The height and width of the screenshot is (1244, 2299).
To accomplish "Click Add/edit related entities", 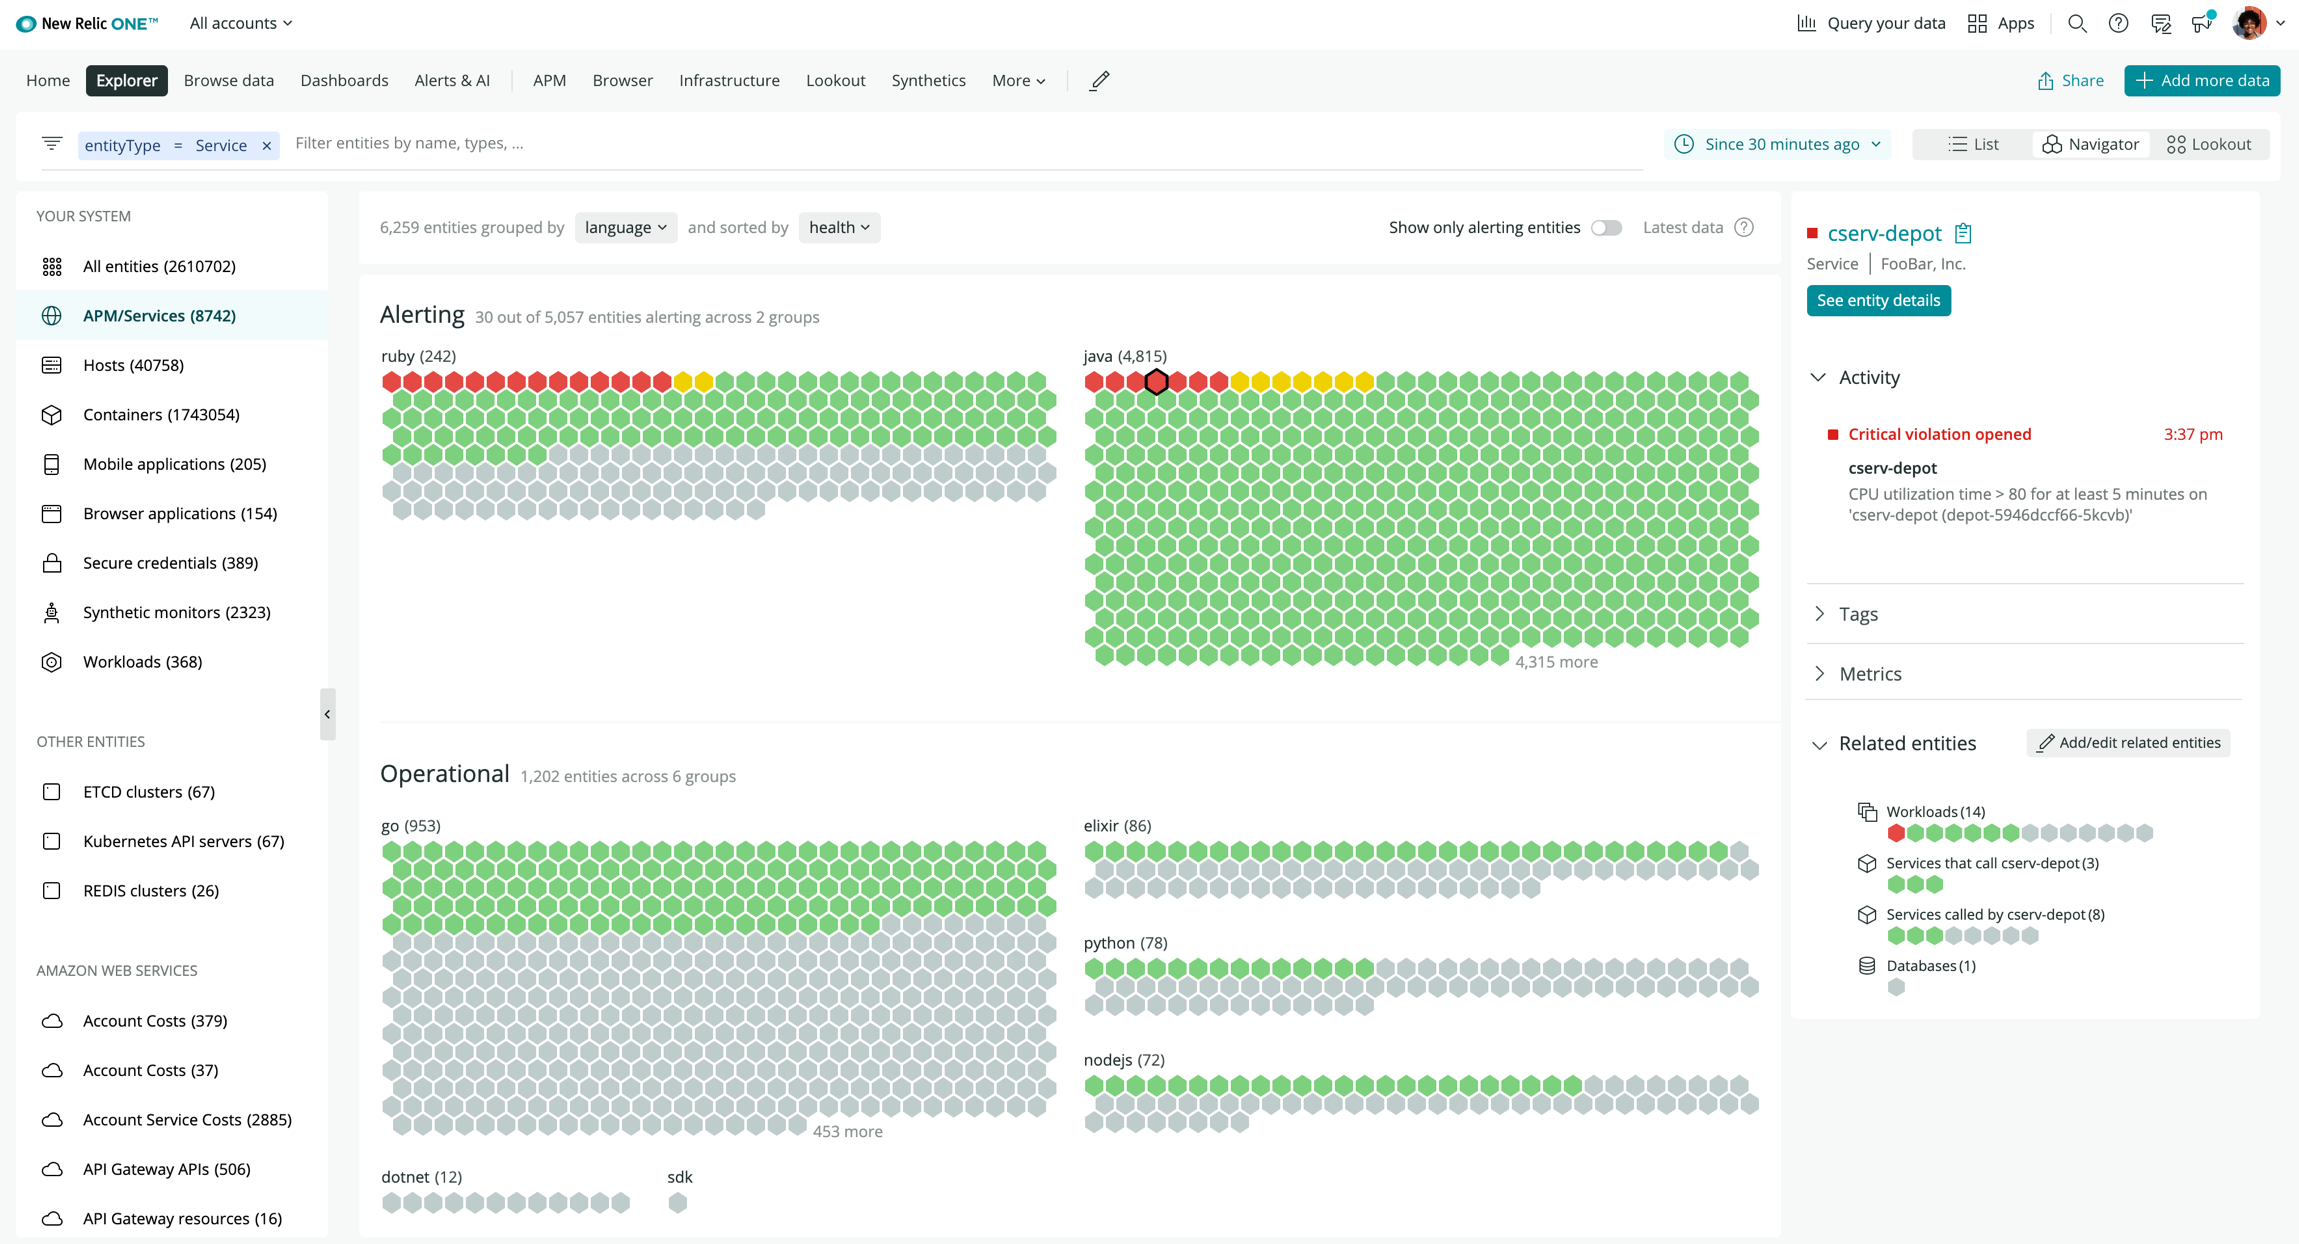I will point(2128,742).
